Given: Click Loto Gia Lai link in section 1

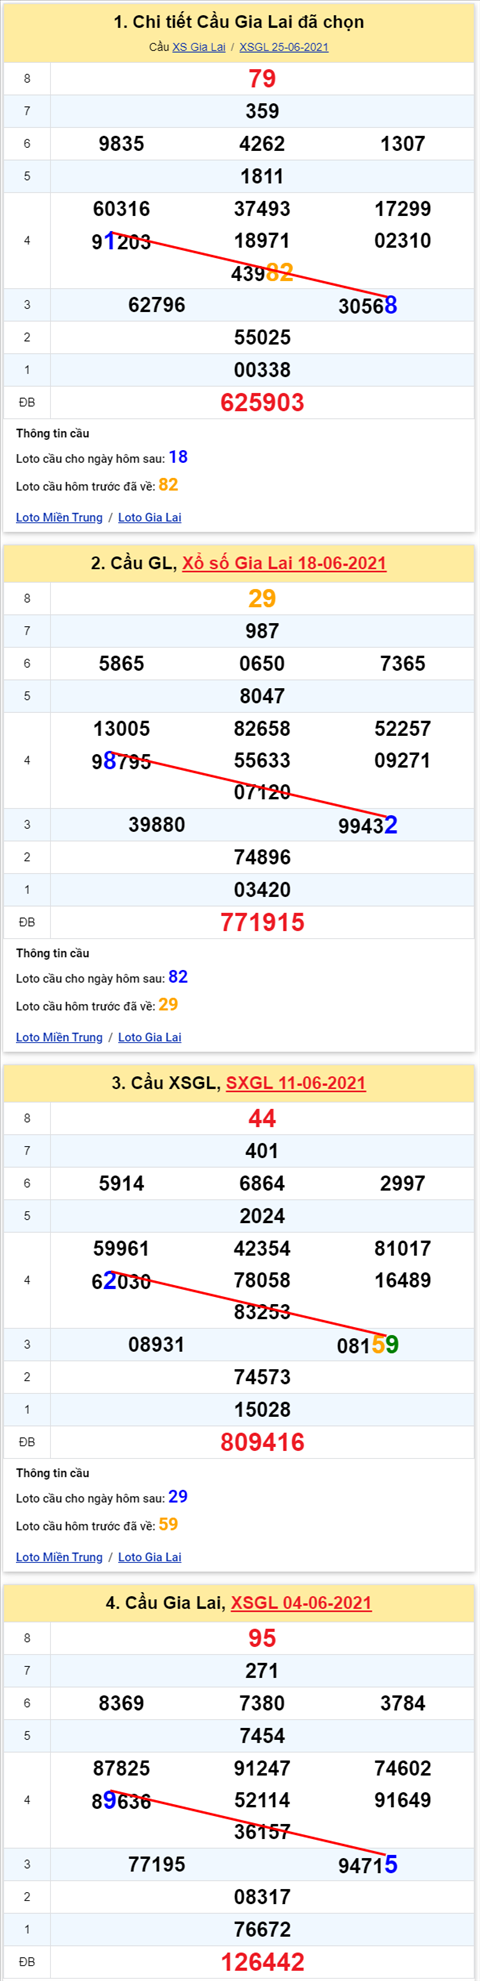Looking at the screenshot, I should [150, 517].
